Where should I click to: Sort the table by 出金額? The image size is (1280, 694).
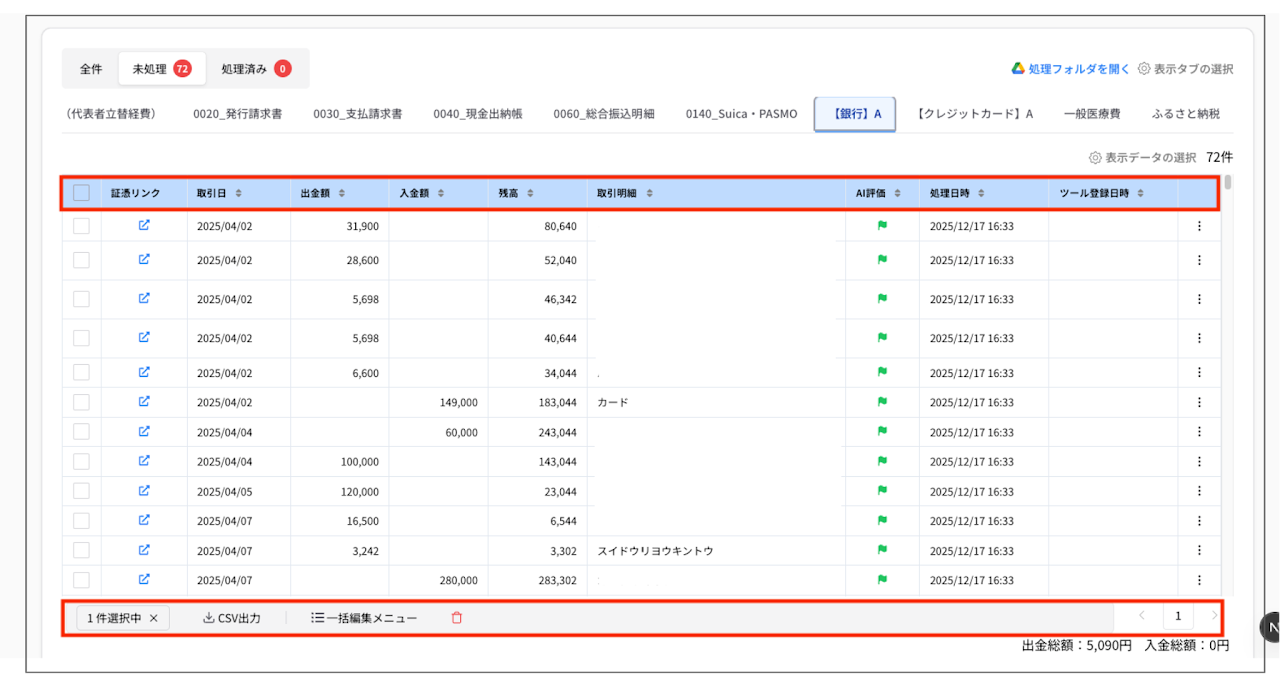[x=342, y=193]
